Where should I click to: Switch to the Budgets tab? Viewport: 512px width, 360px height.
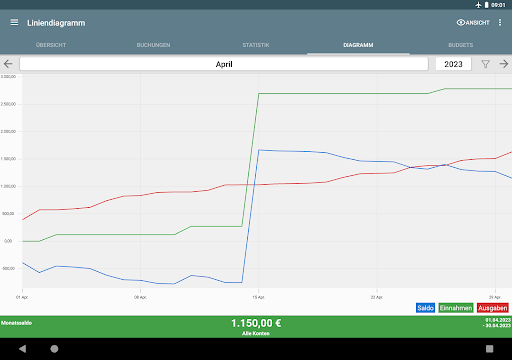(461, 45)
